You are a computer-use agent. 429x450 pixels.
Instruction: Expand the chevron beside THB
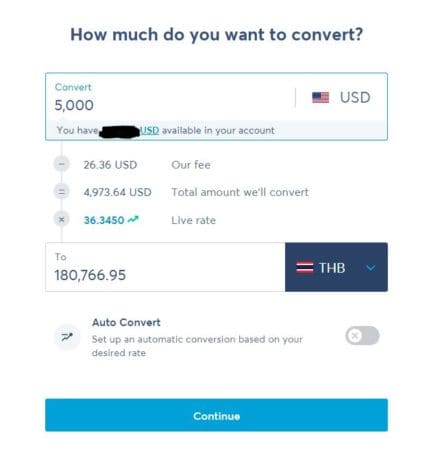pos(371,268)
